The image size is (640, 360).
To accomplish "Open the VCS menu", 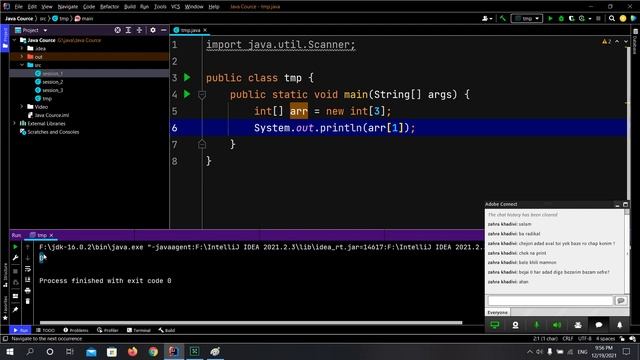I will (x=176, y=7).
